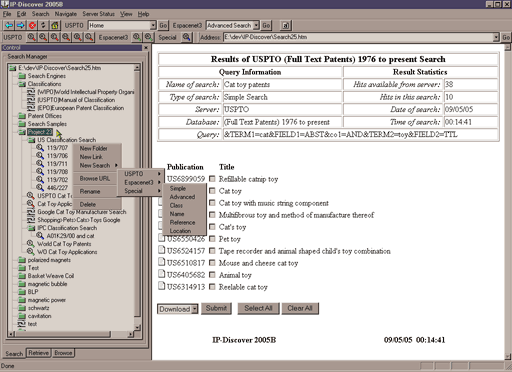The height and width of the screenshot is (372, 512).
Task: Check the Mouse and cheese cat toy box
Action: [212, 263]
